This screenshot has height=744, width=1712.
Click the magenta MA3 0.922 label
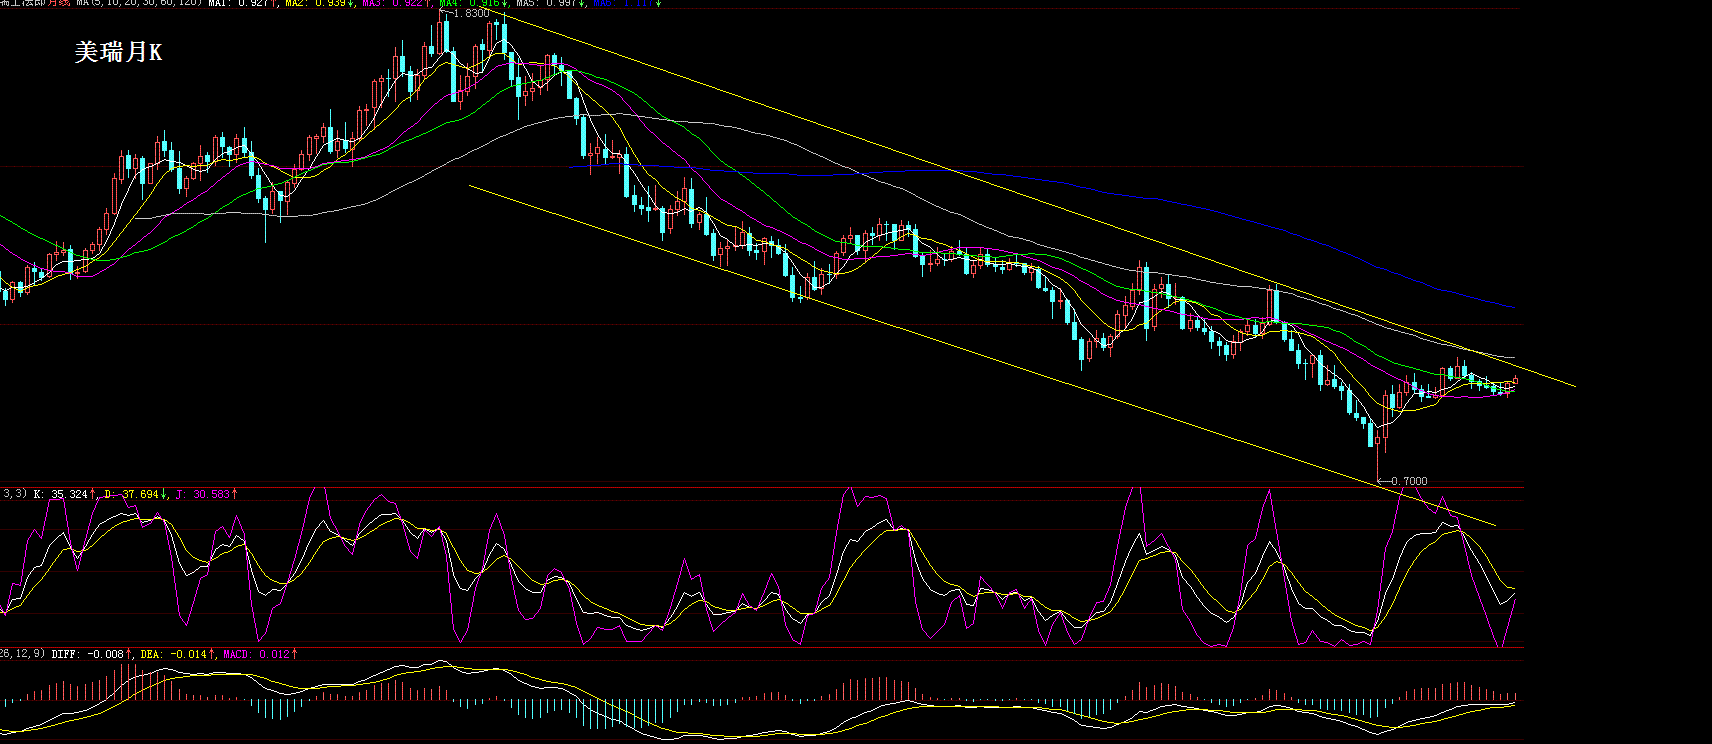pos(396,3)
